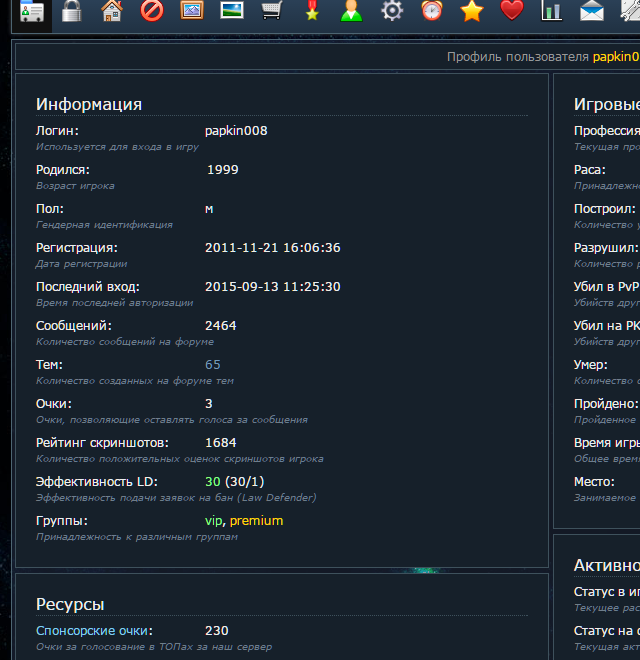Click the medal award icon
Viewport: 640px width, 660px height.
tap(312, 11)
